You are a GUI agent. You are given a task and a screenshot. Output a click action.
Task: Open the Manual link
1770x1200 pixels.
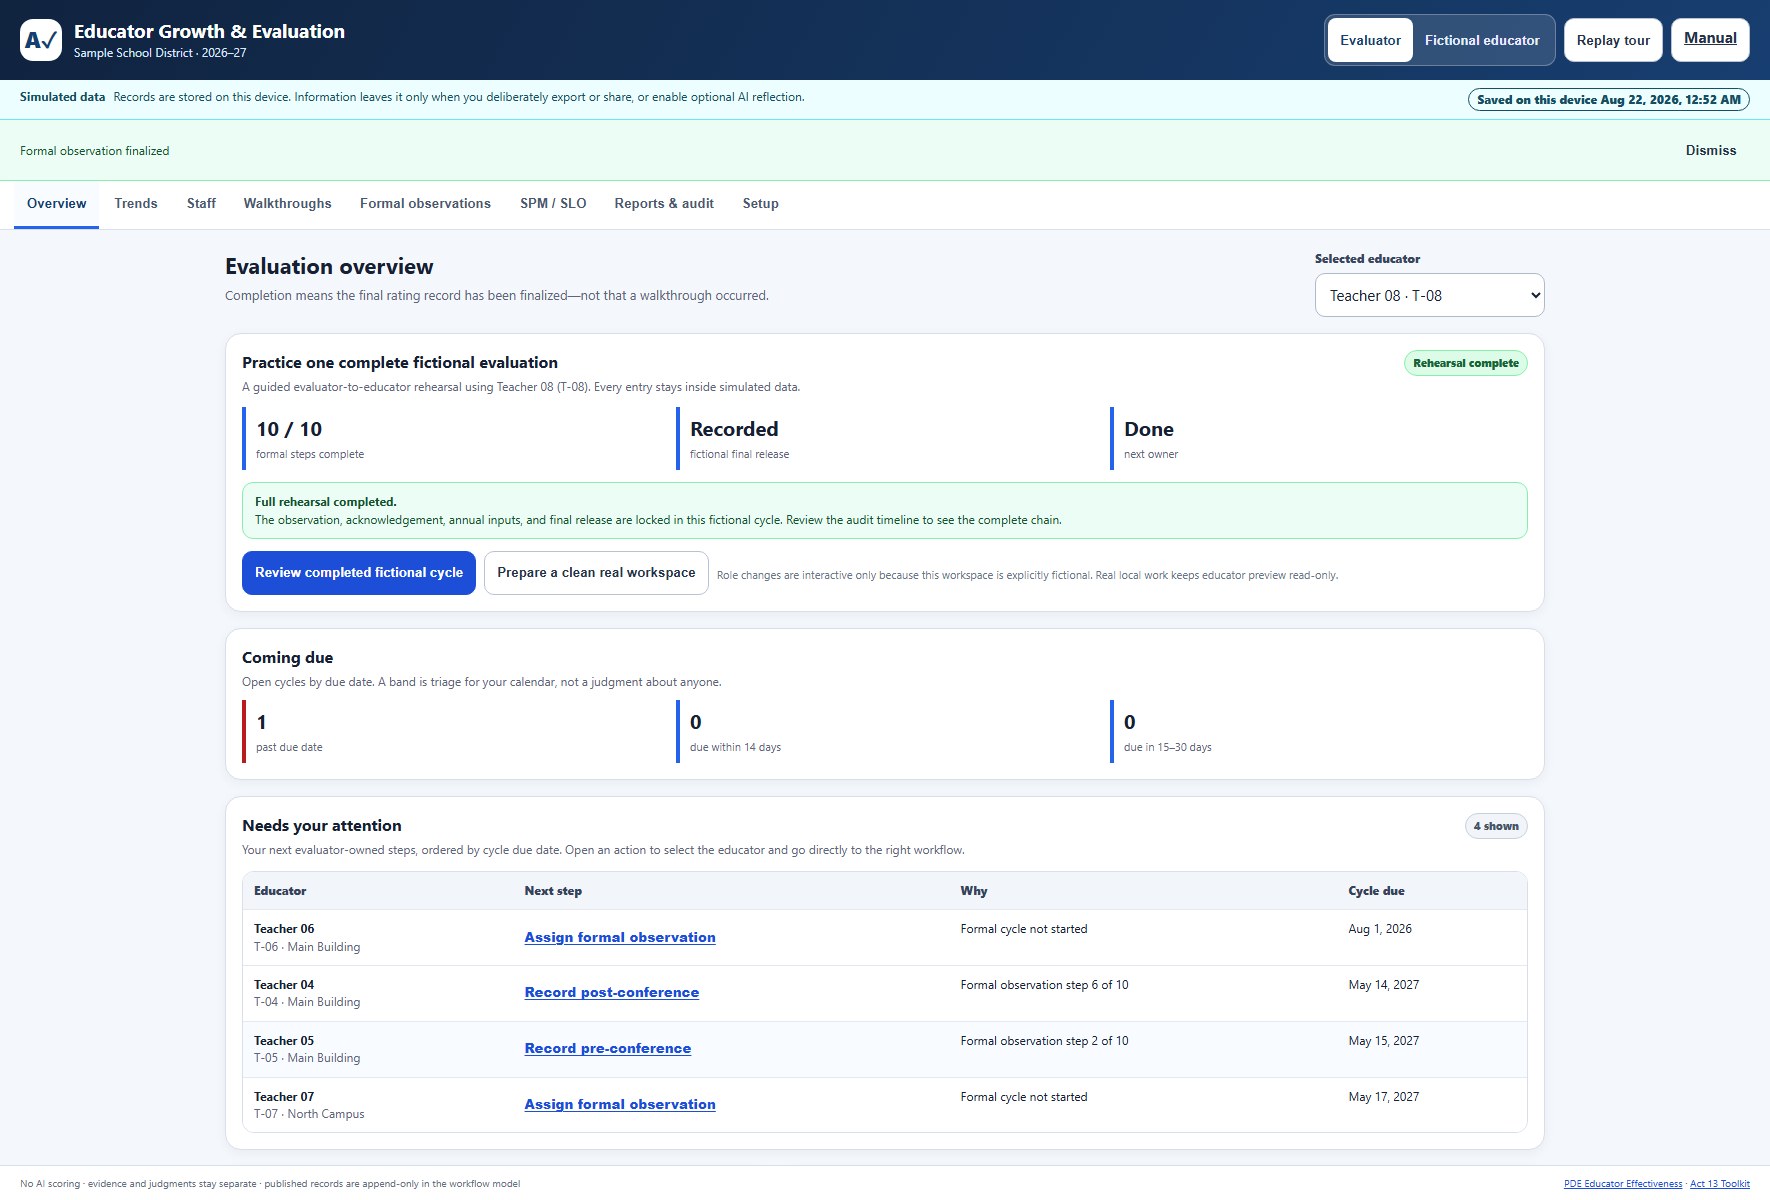pos(1710,39)
